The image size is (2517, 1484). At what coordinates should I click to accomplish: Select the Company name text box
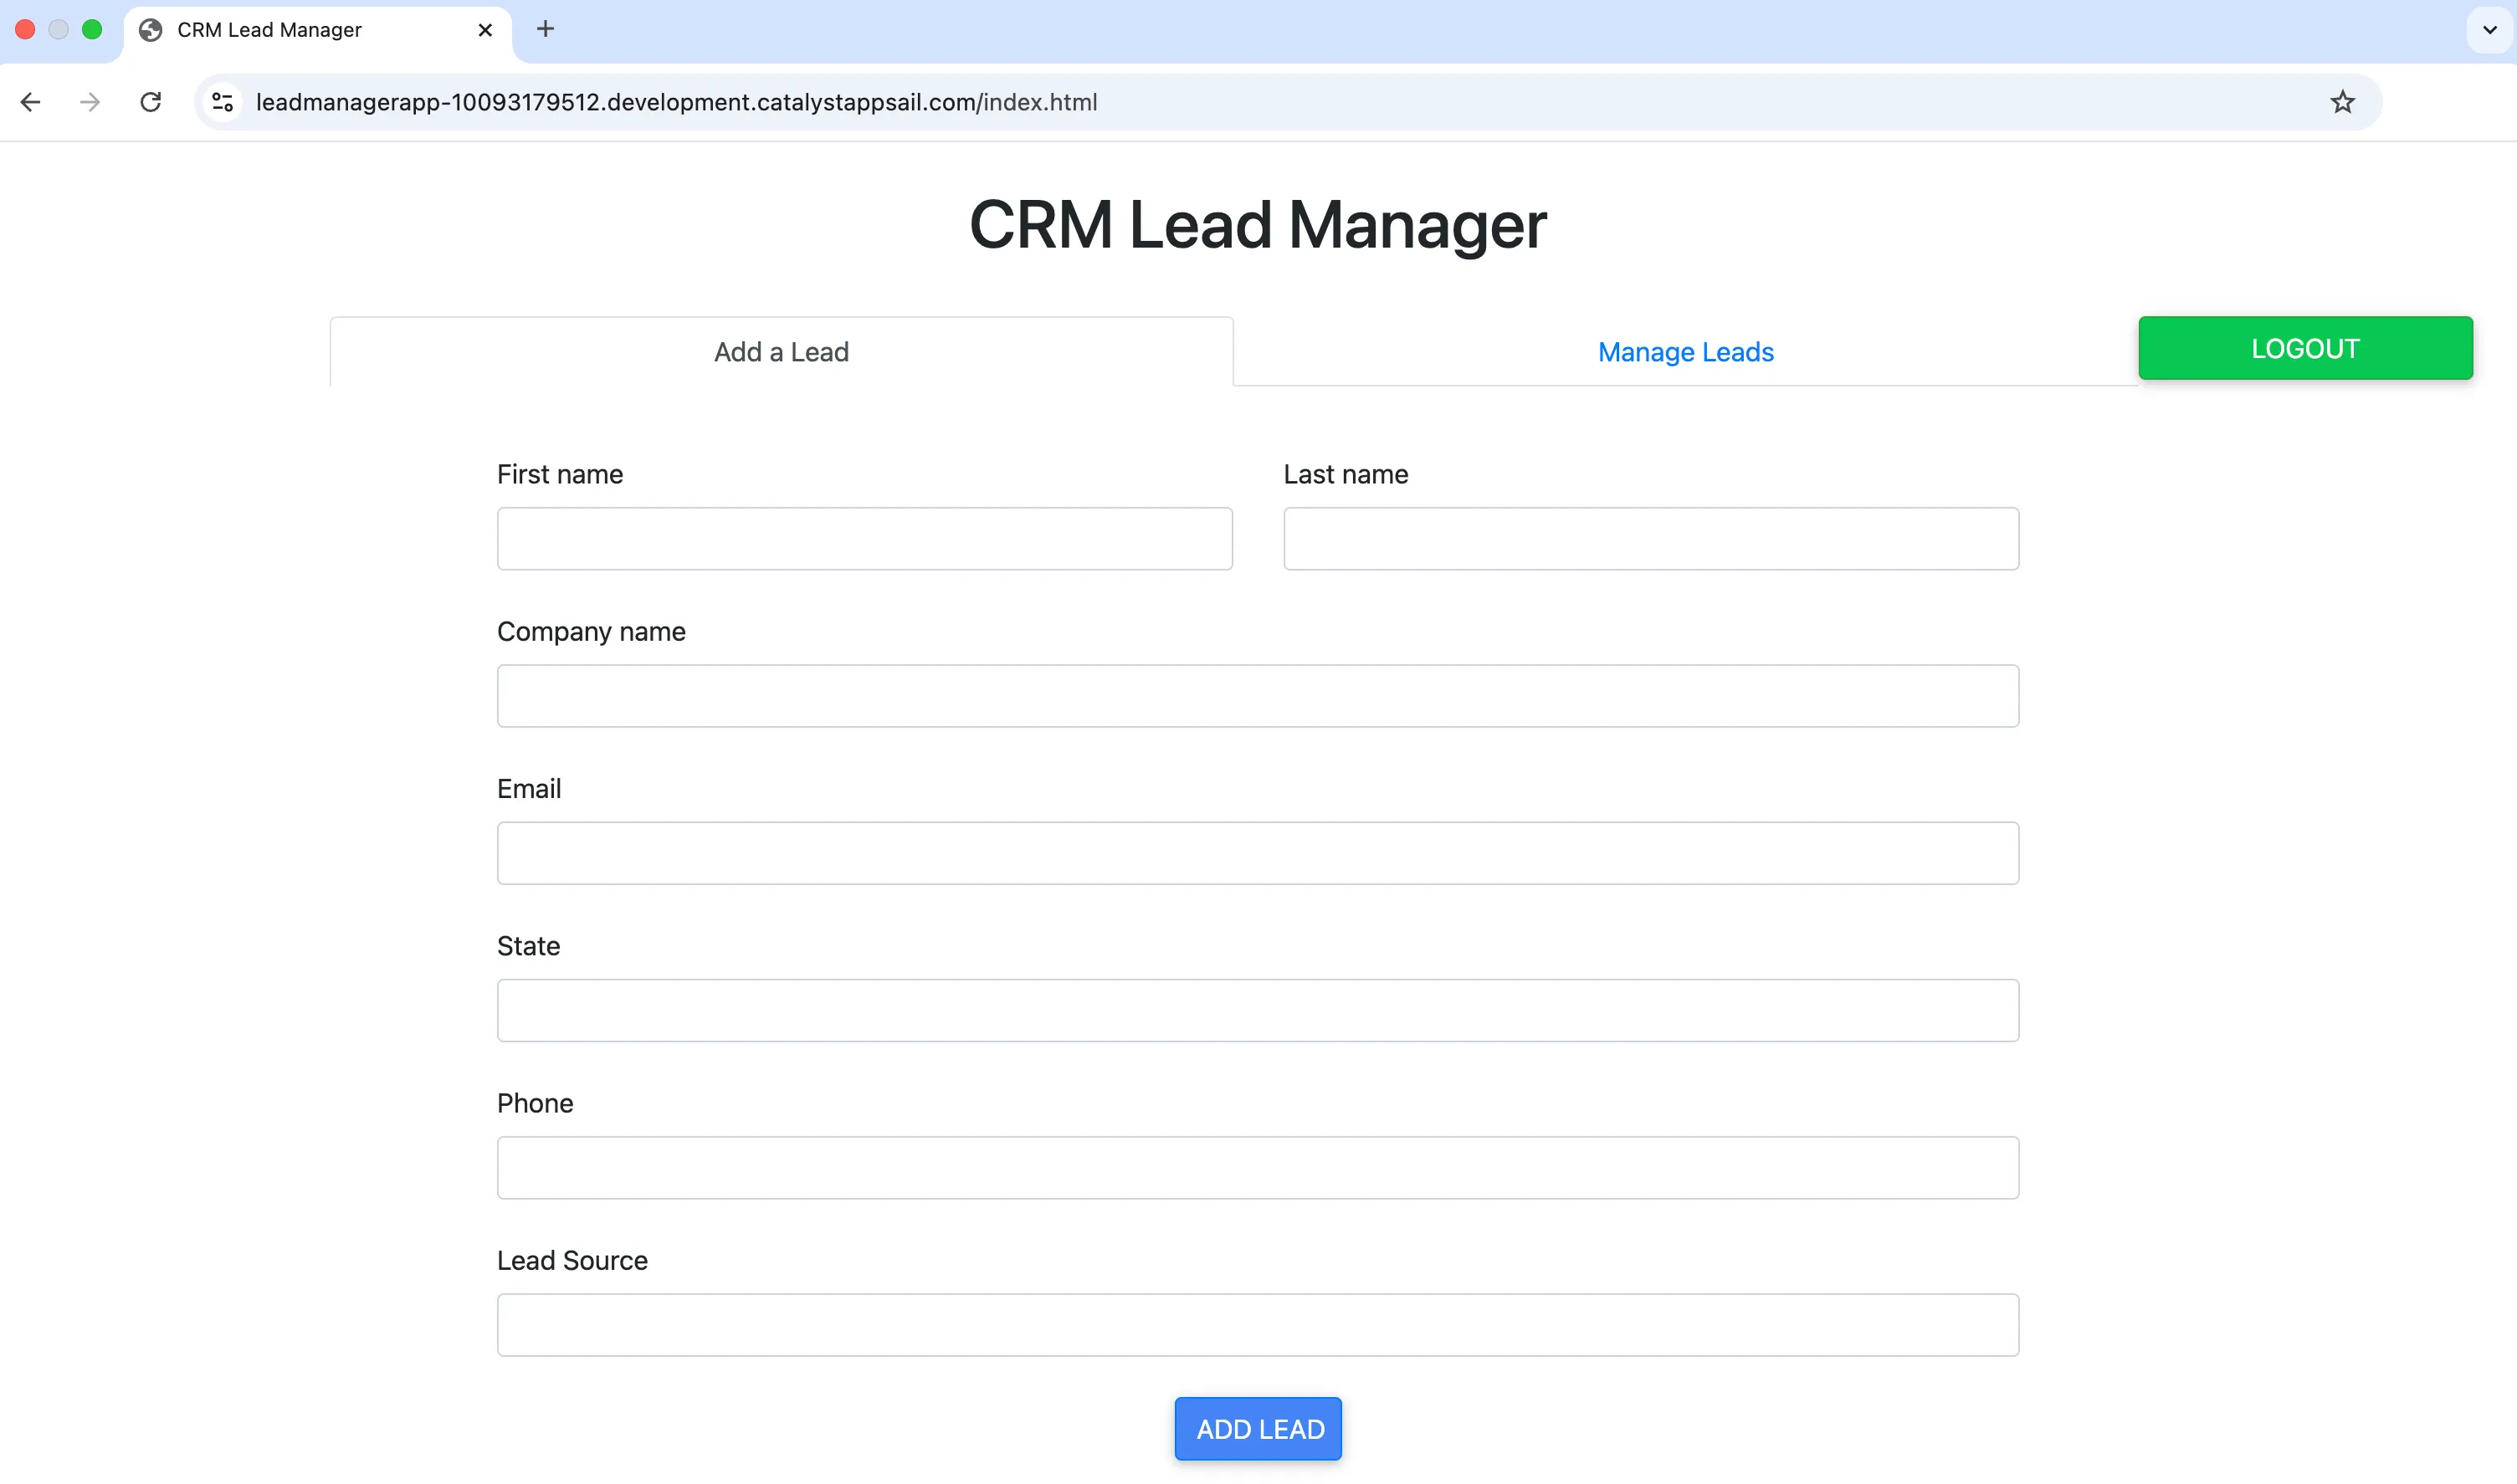pos(1257,696)
